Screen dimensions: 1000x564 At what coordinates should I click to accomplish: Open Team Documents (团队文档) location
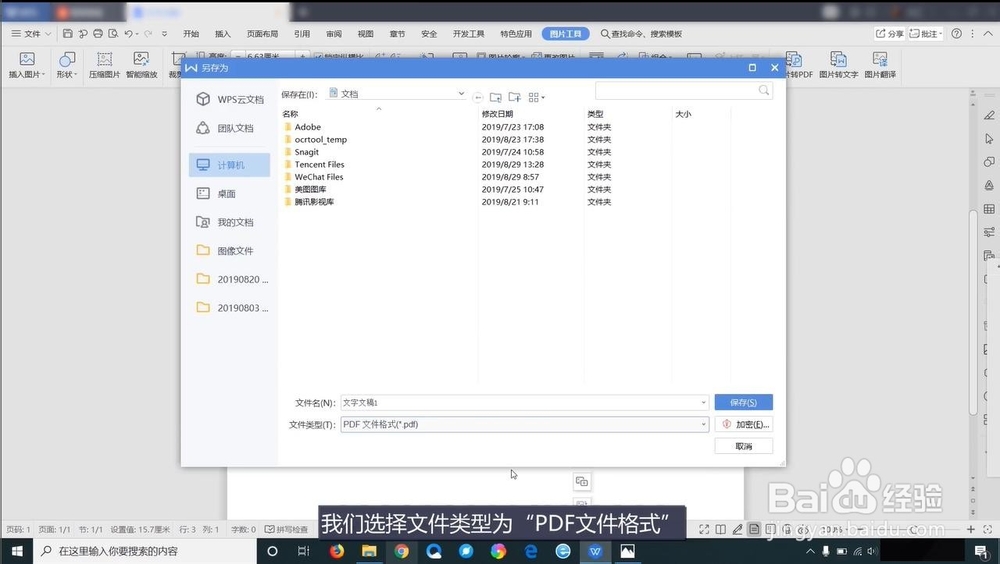tap(230, 128)
